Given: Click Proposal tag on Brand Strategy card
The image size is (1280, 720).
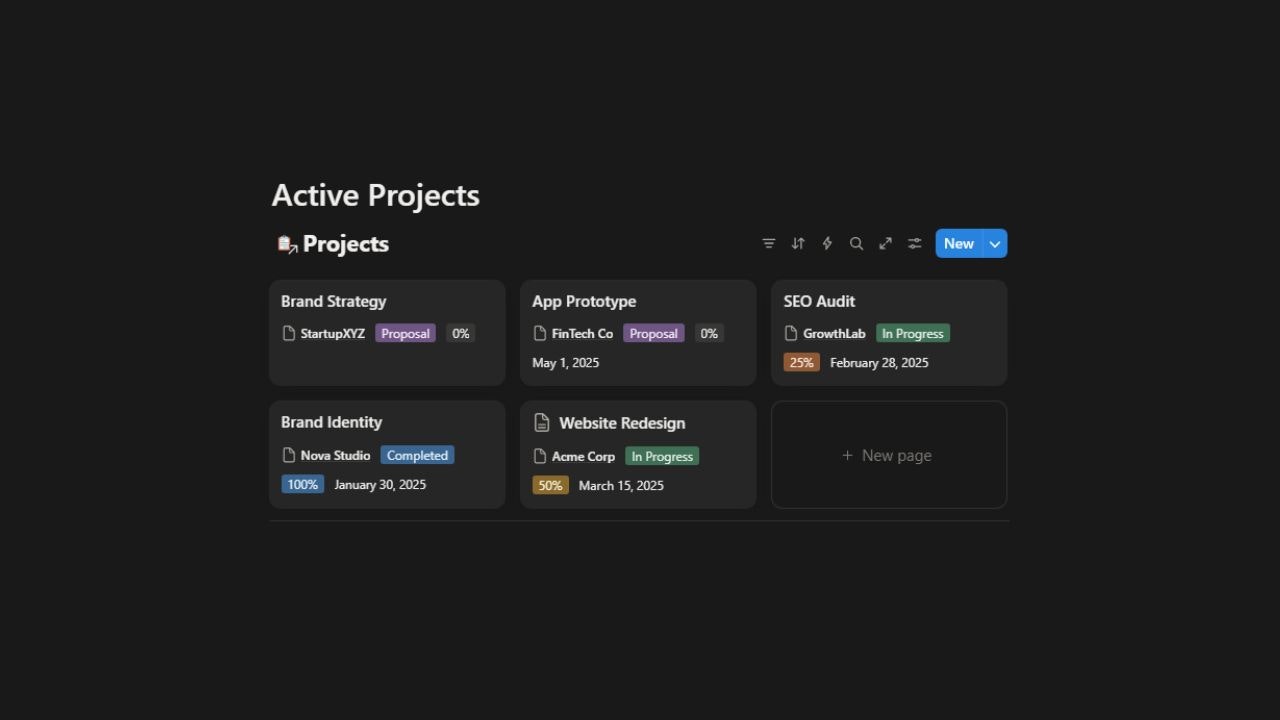Looking at the screenshot, I should point(405,334).
